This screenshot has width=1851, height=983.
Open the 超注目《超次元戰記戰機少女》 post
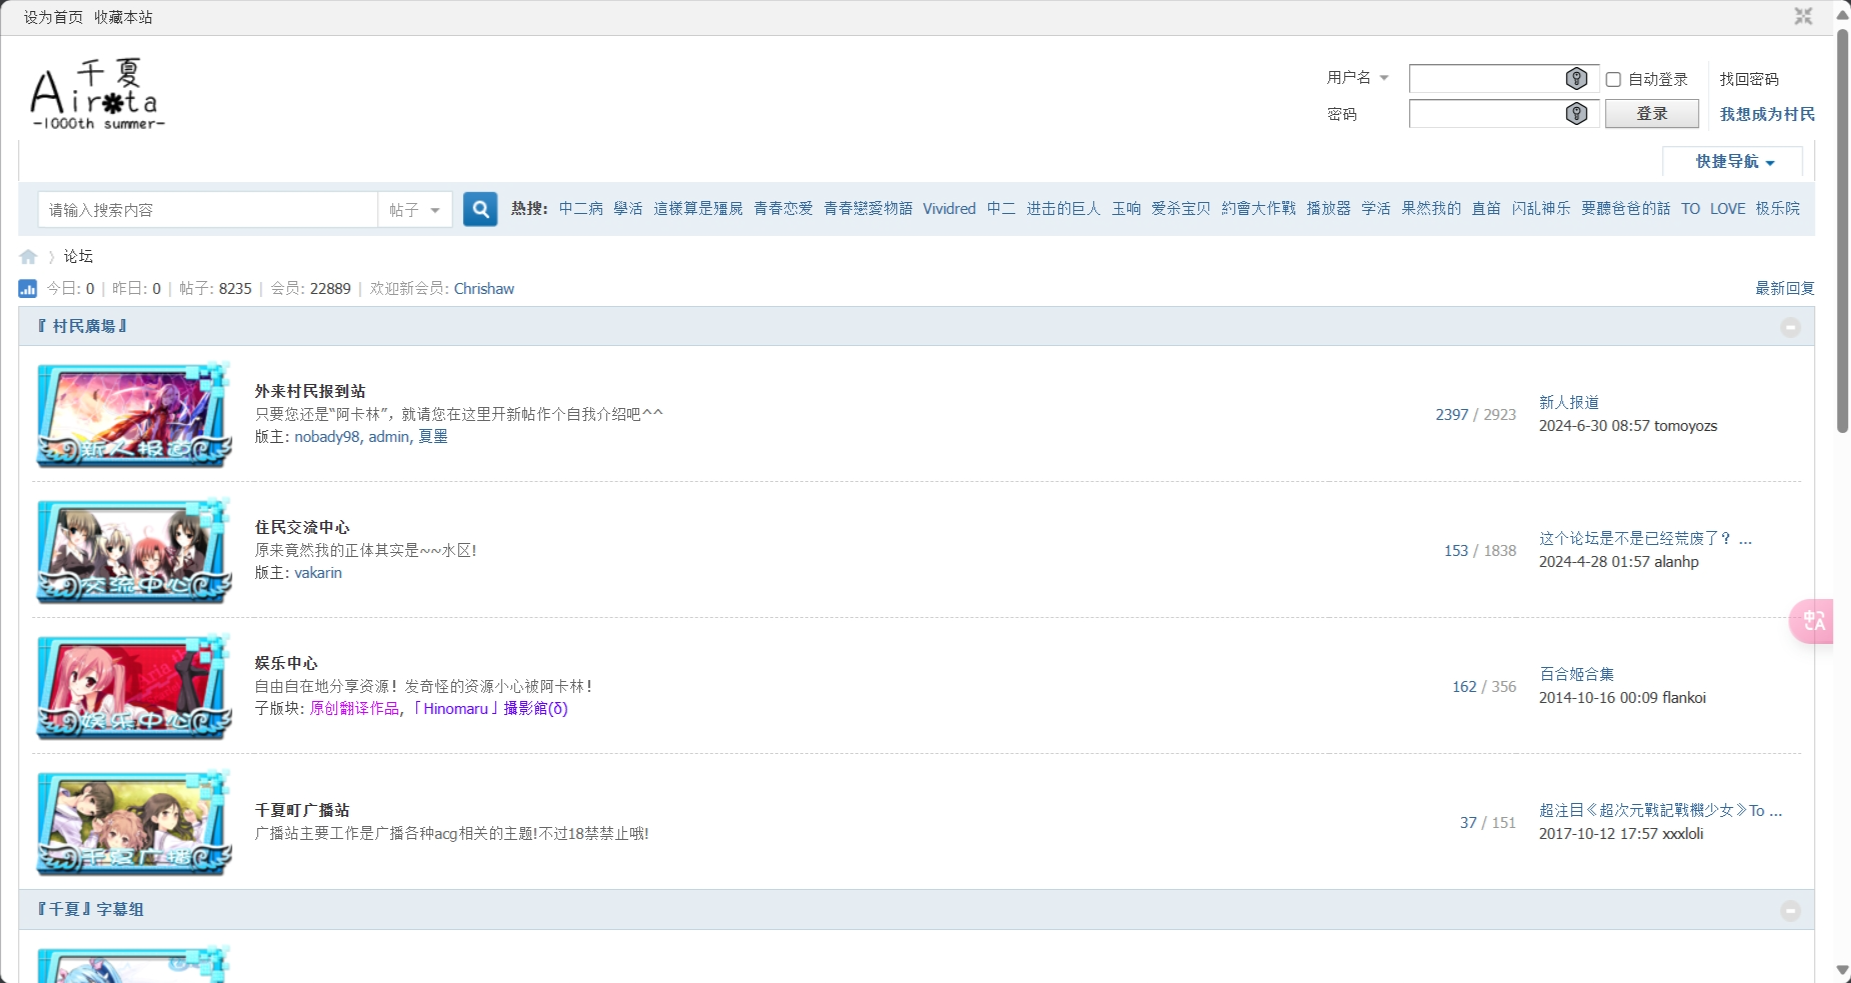coord(1661,810)
